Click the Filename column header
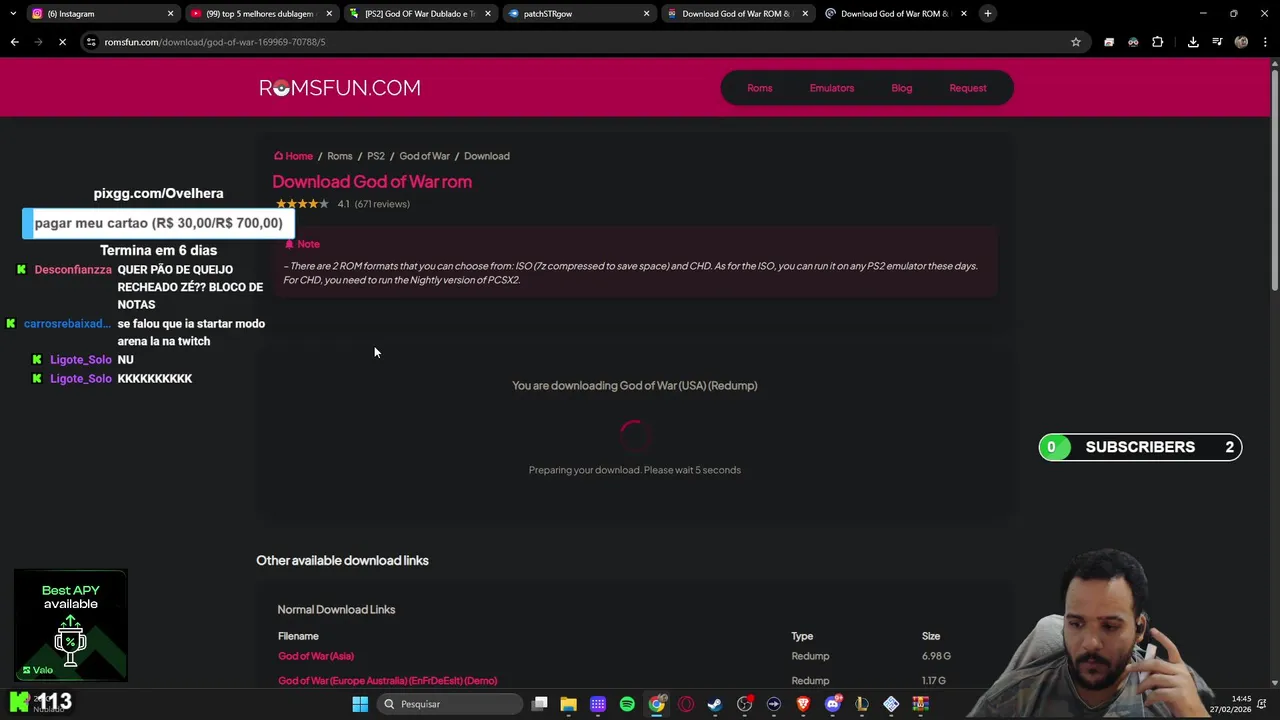Screen dimensions: 1280x720 click(298, 636)
